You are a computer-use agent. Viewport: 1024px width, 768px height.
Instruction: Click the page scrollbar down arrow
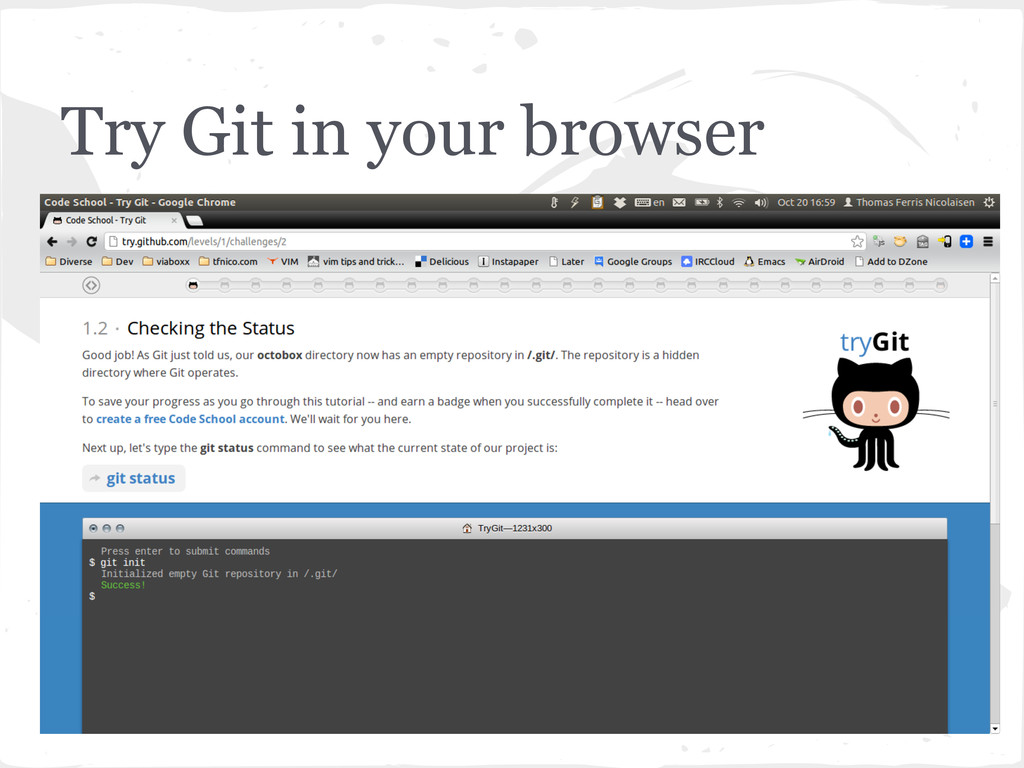click(995, 729)
